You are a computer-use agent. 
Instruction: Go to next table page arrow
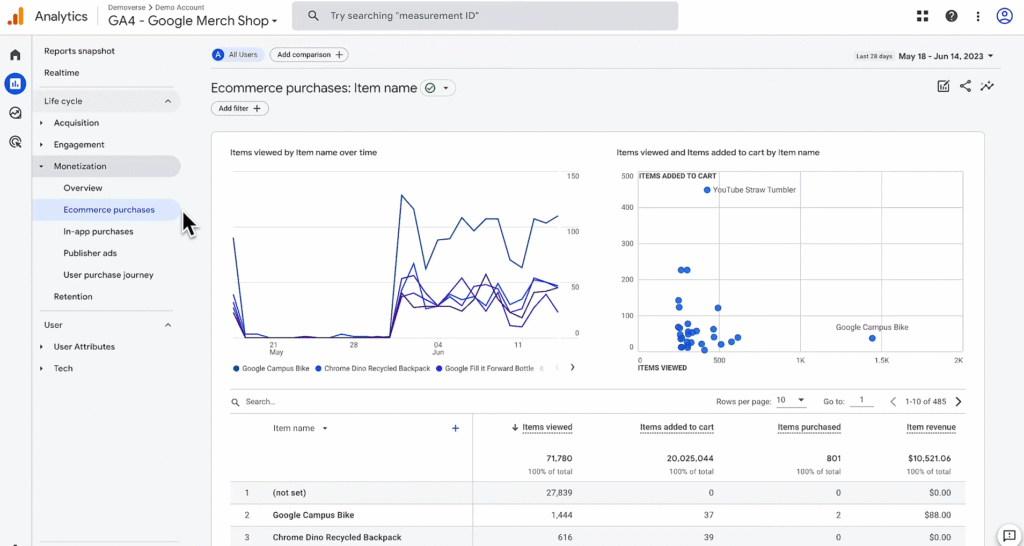tap(959, 402)
